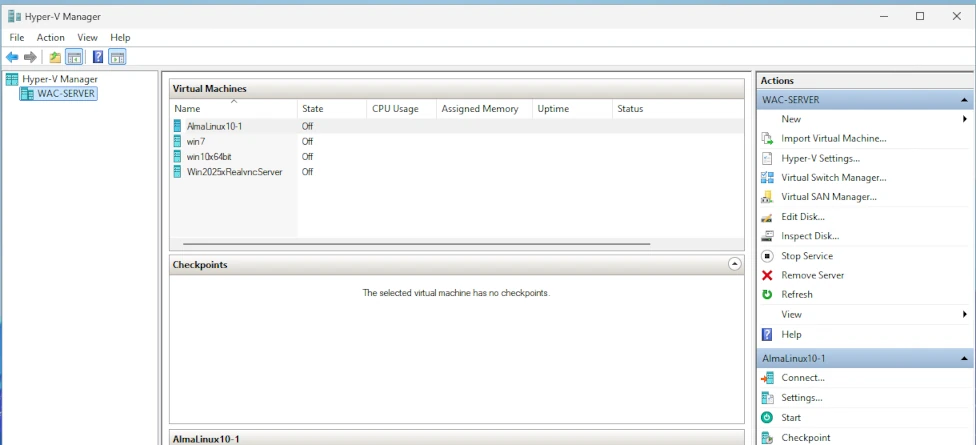The image size is (976, 445).
Task: Click the red Remove Server icon
Action: click(767, 275)
